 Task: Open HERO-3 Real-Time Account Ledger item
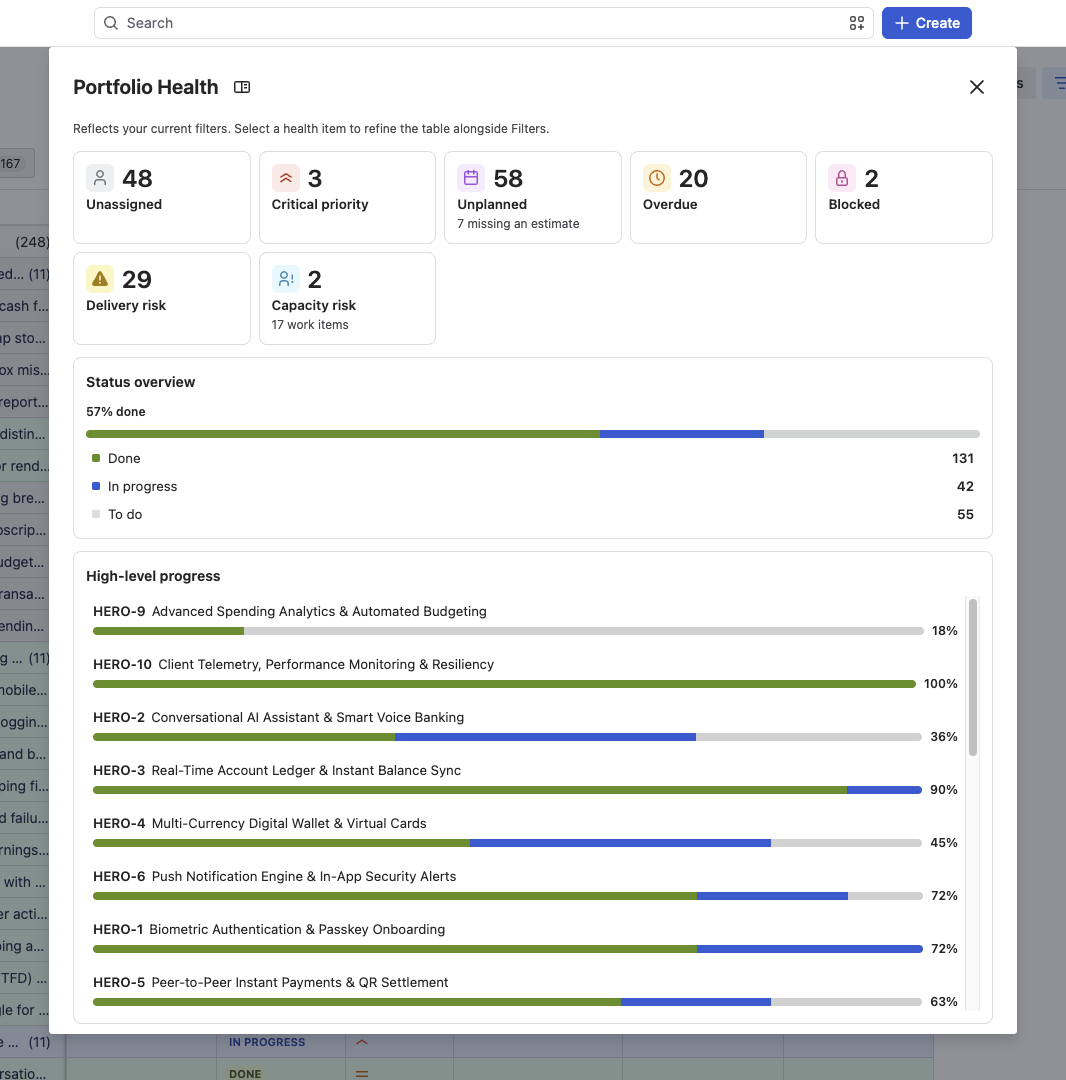point(277,771)
